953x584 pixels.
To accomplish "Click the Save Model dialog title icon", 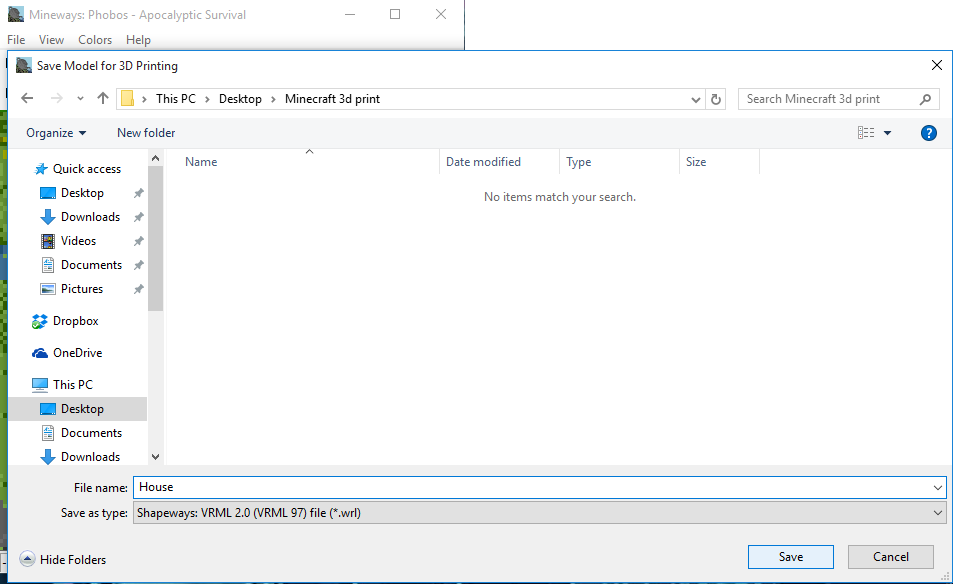I will coord(24,65).
